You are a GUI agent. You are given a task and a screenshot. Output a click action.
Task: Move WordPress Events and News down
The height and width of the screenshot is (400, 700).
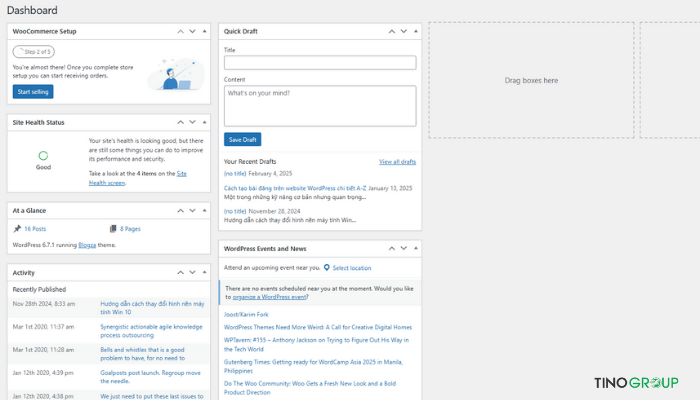(x=404, y=248)
